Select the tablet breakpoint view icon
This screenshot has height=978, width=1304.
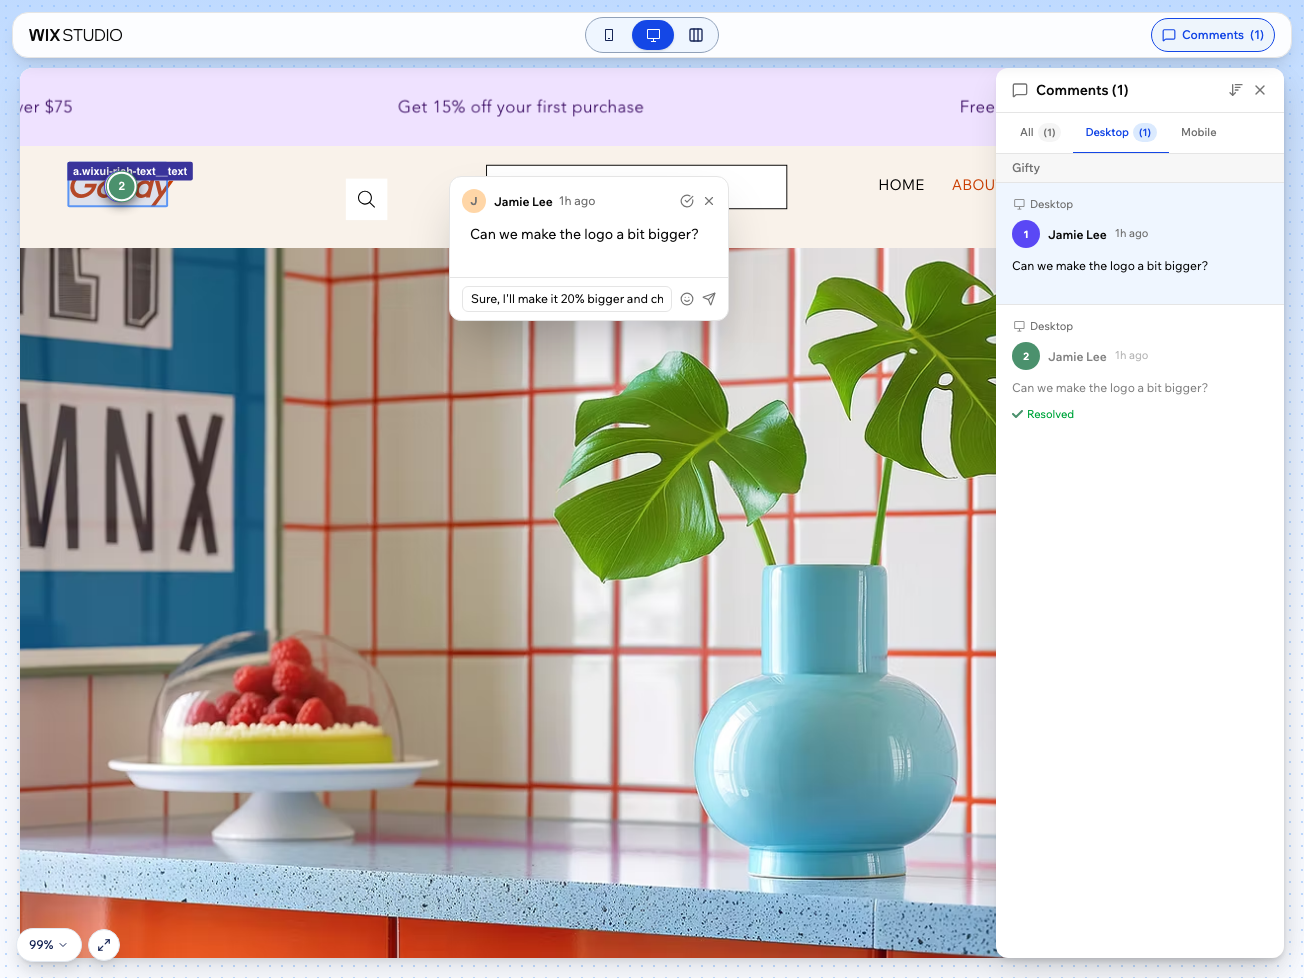696,35
